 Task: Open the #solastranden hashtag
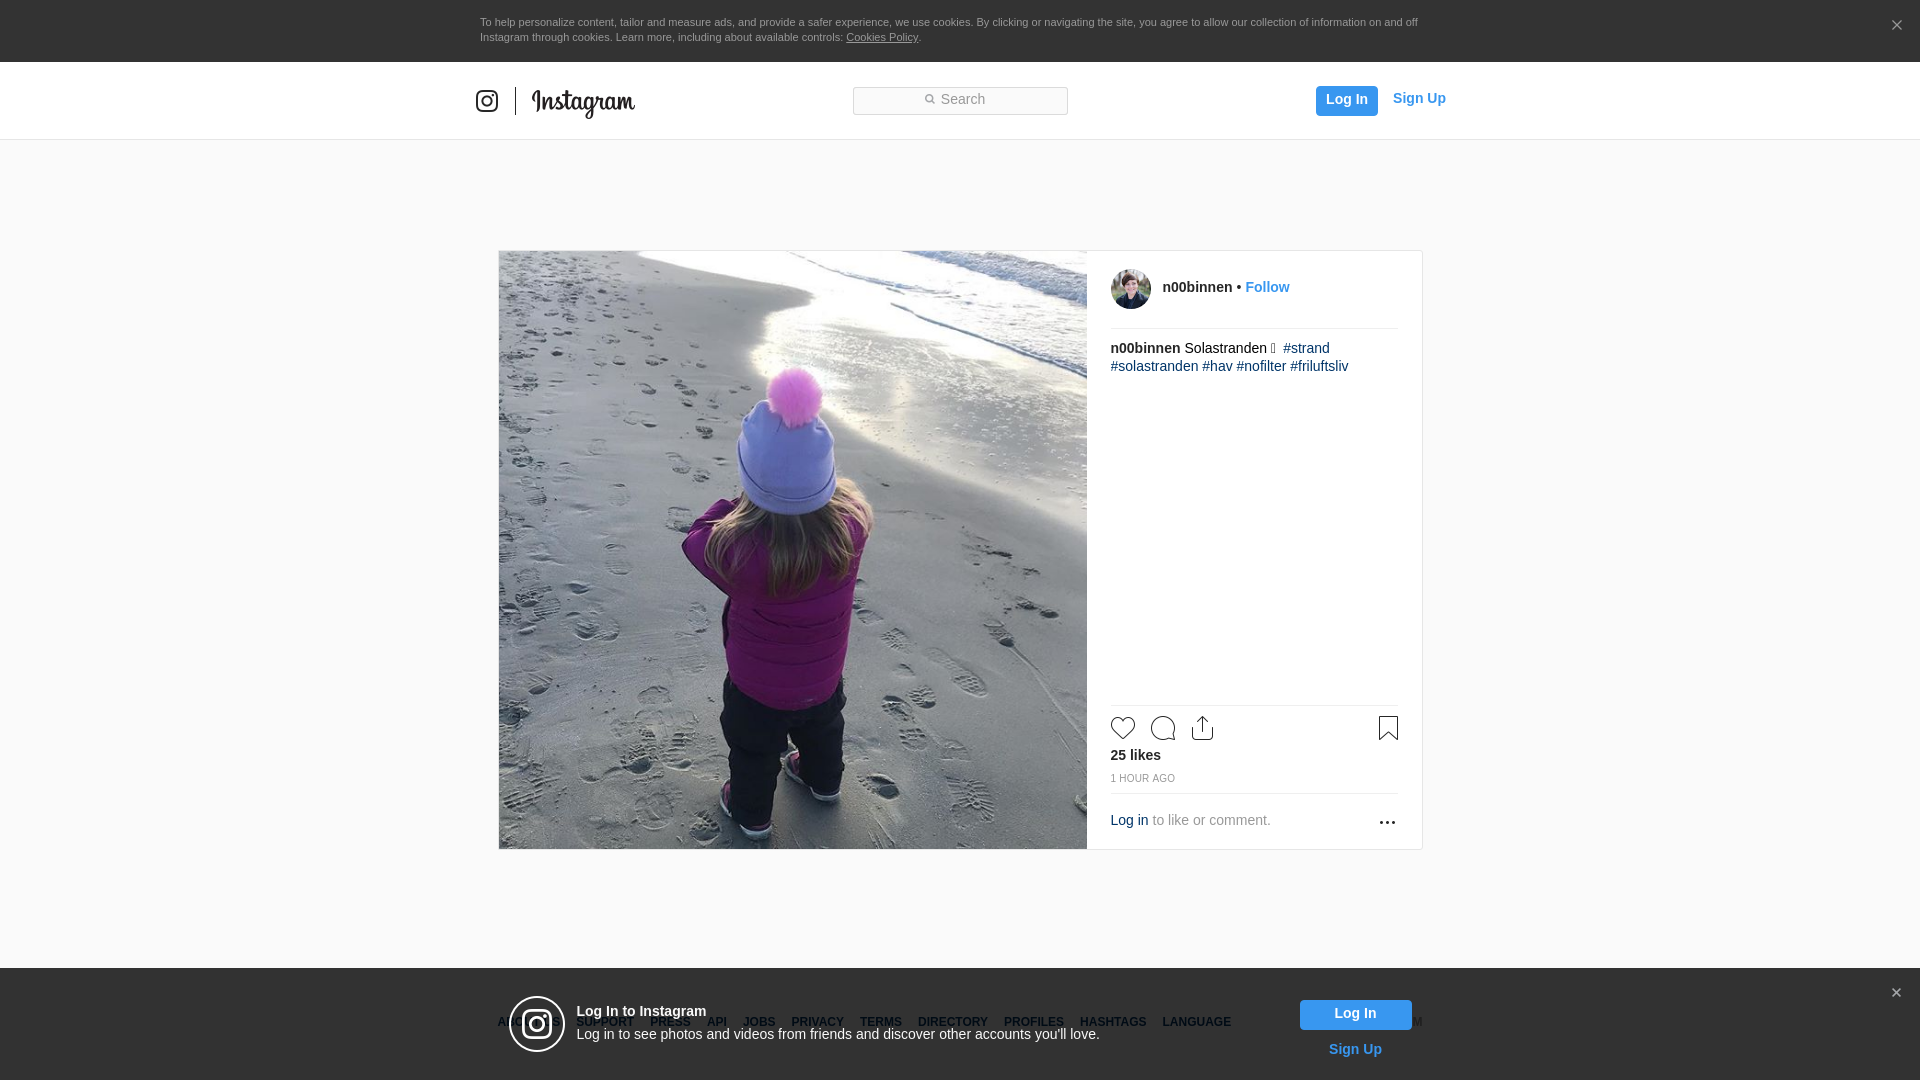click(1154, 366)
